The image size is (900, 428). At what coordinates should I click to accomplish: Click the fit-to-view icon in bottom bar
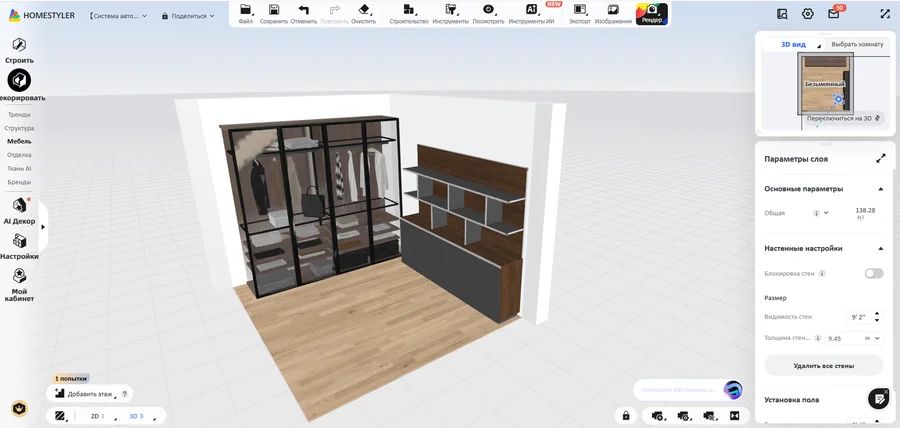(734, 415)
